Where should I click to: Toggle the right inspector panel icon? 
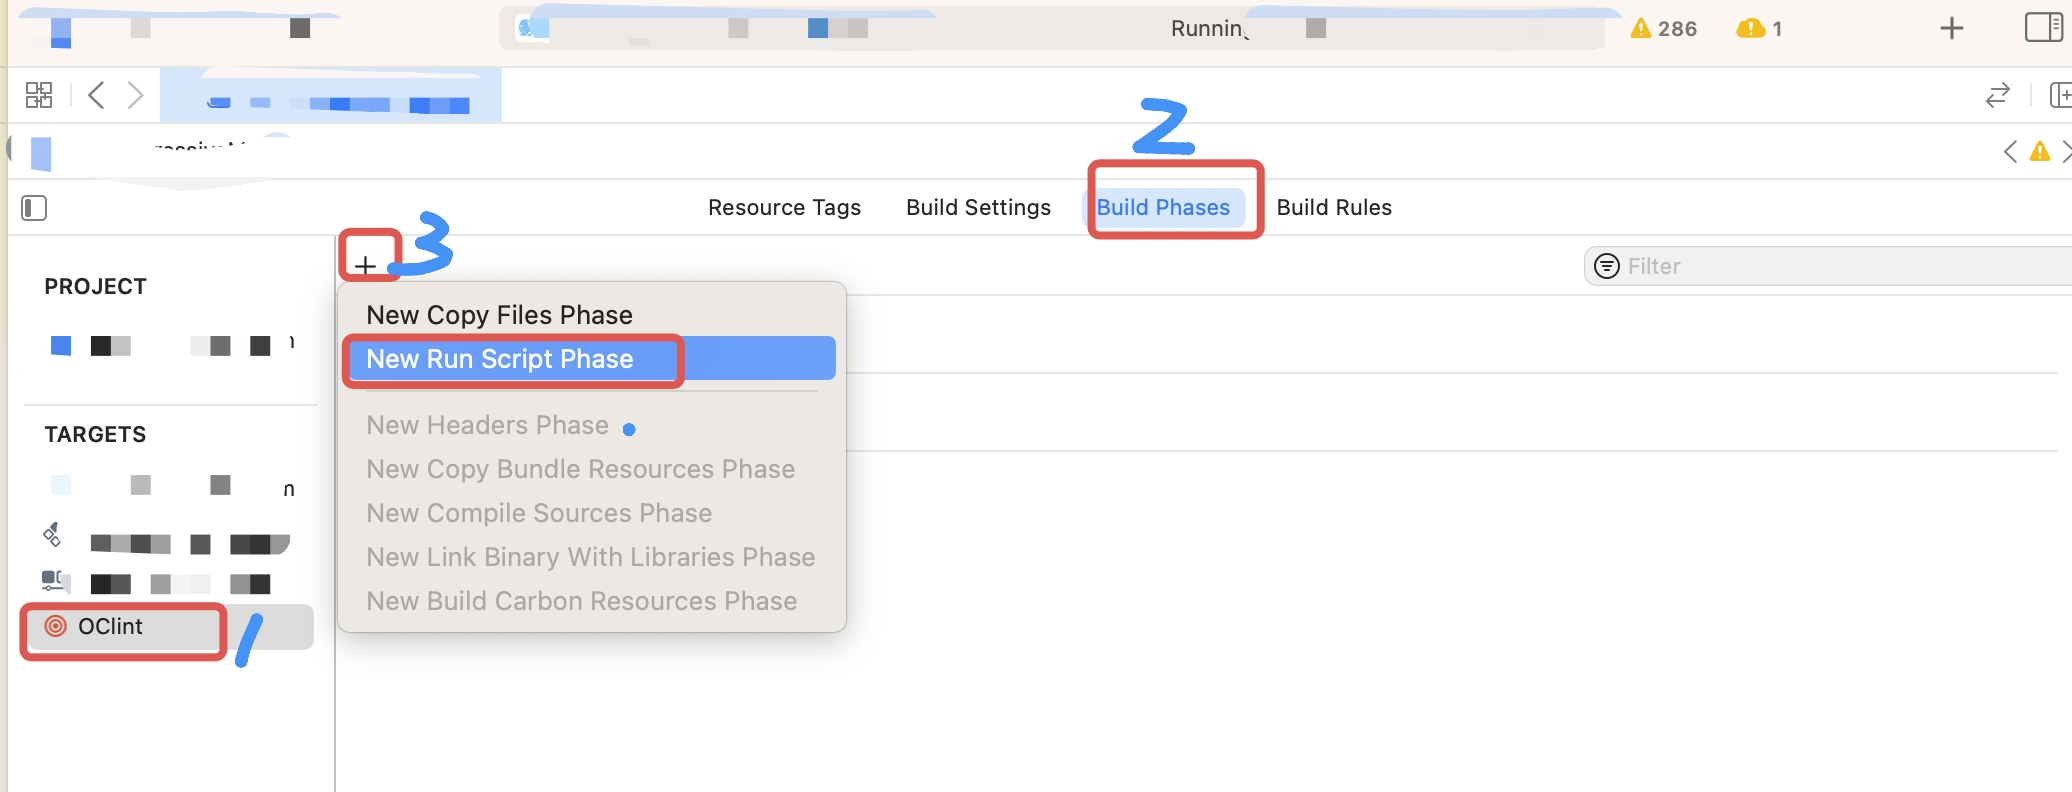[x=2043, y=28]
